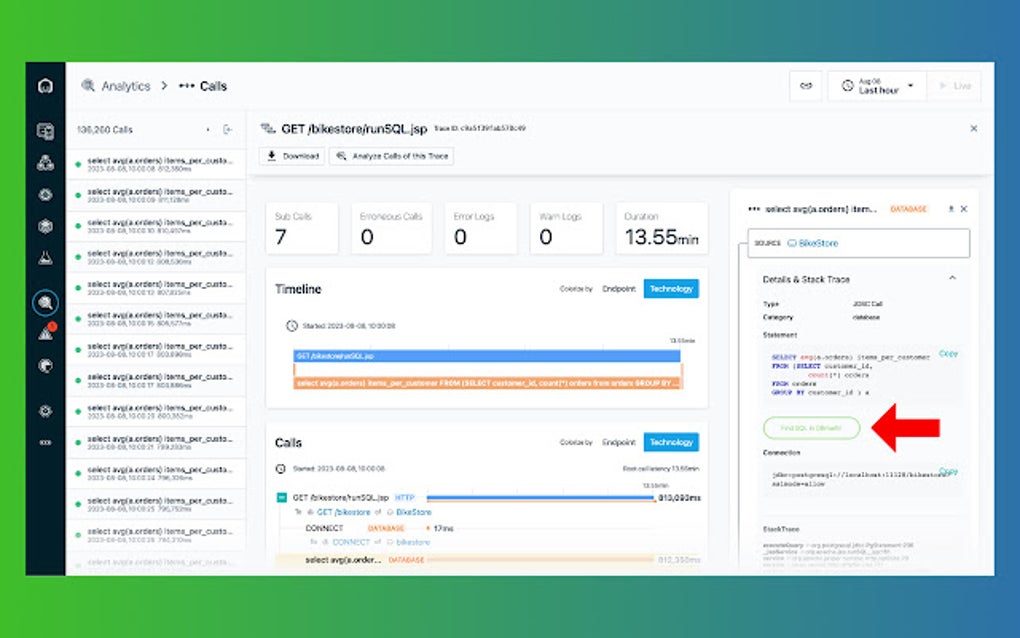
Task: Click the Duration 13.55min card
Action: pos(662,228)
